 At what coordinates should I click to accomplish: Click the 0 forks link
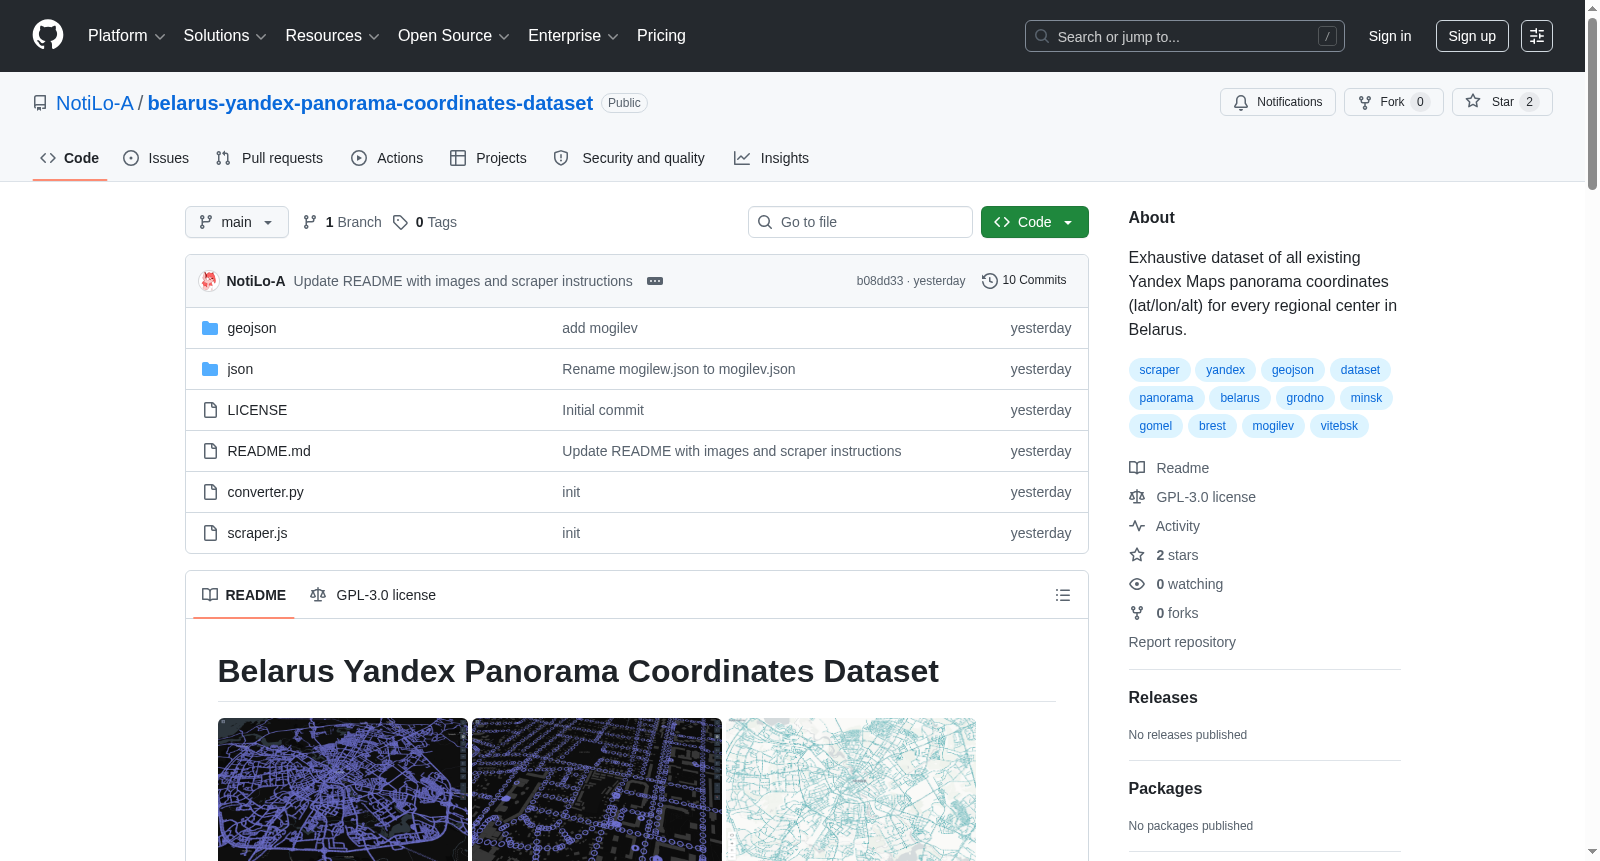1177,613
